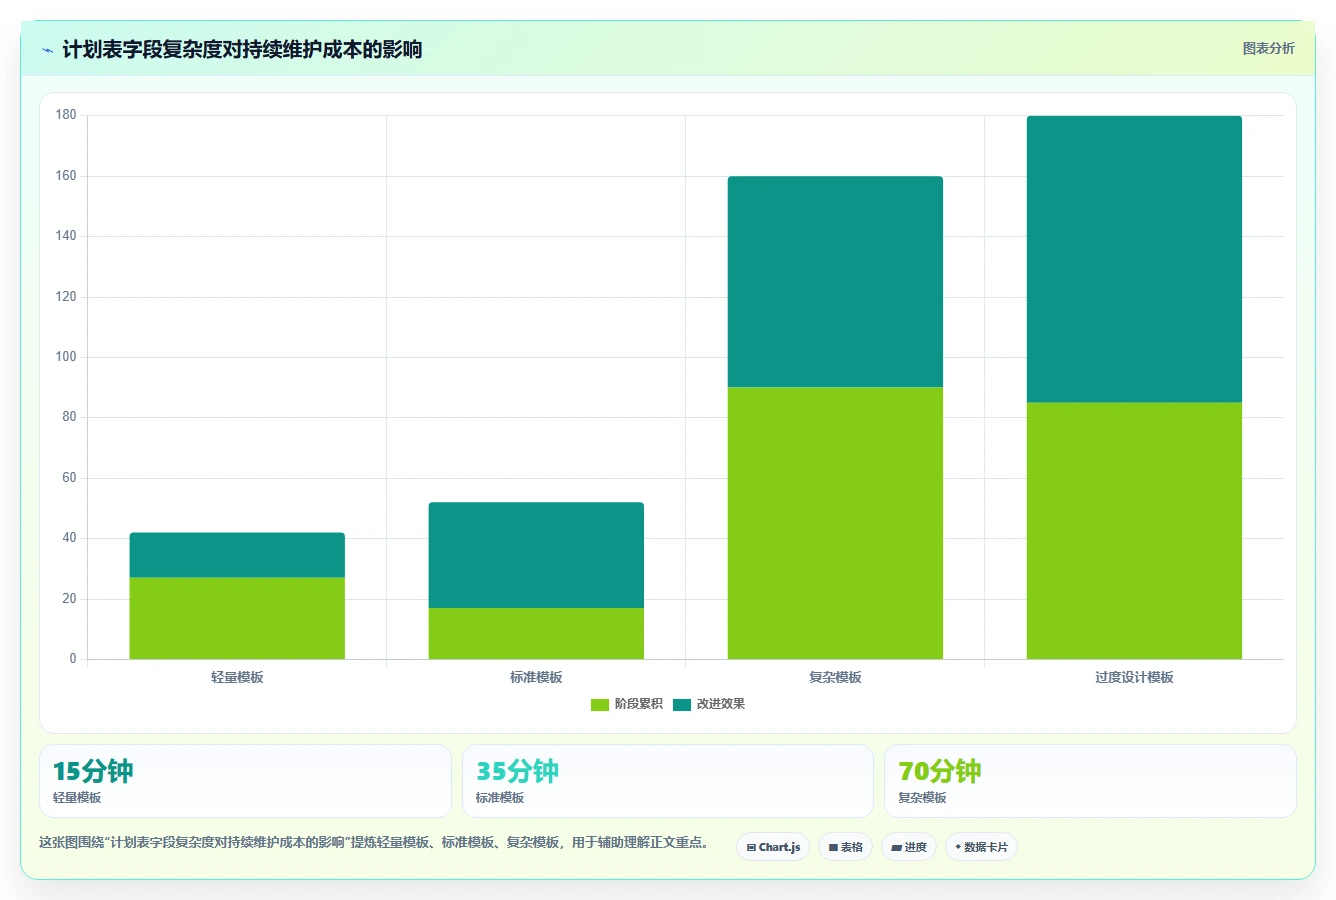Click the green segment of 过度设计模板 bar
1336x900 pixels.
tap(1134, 531)
